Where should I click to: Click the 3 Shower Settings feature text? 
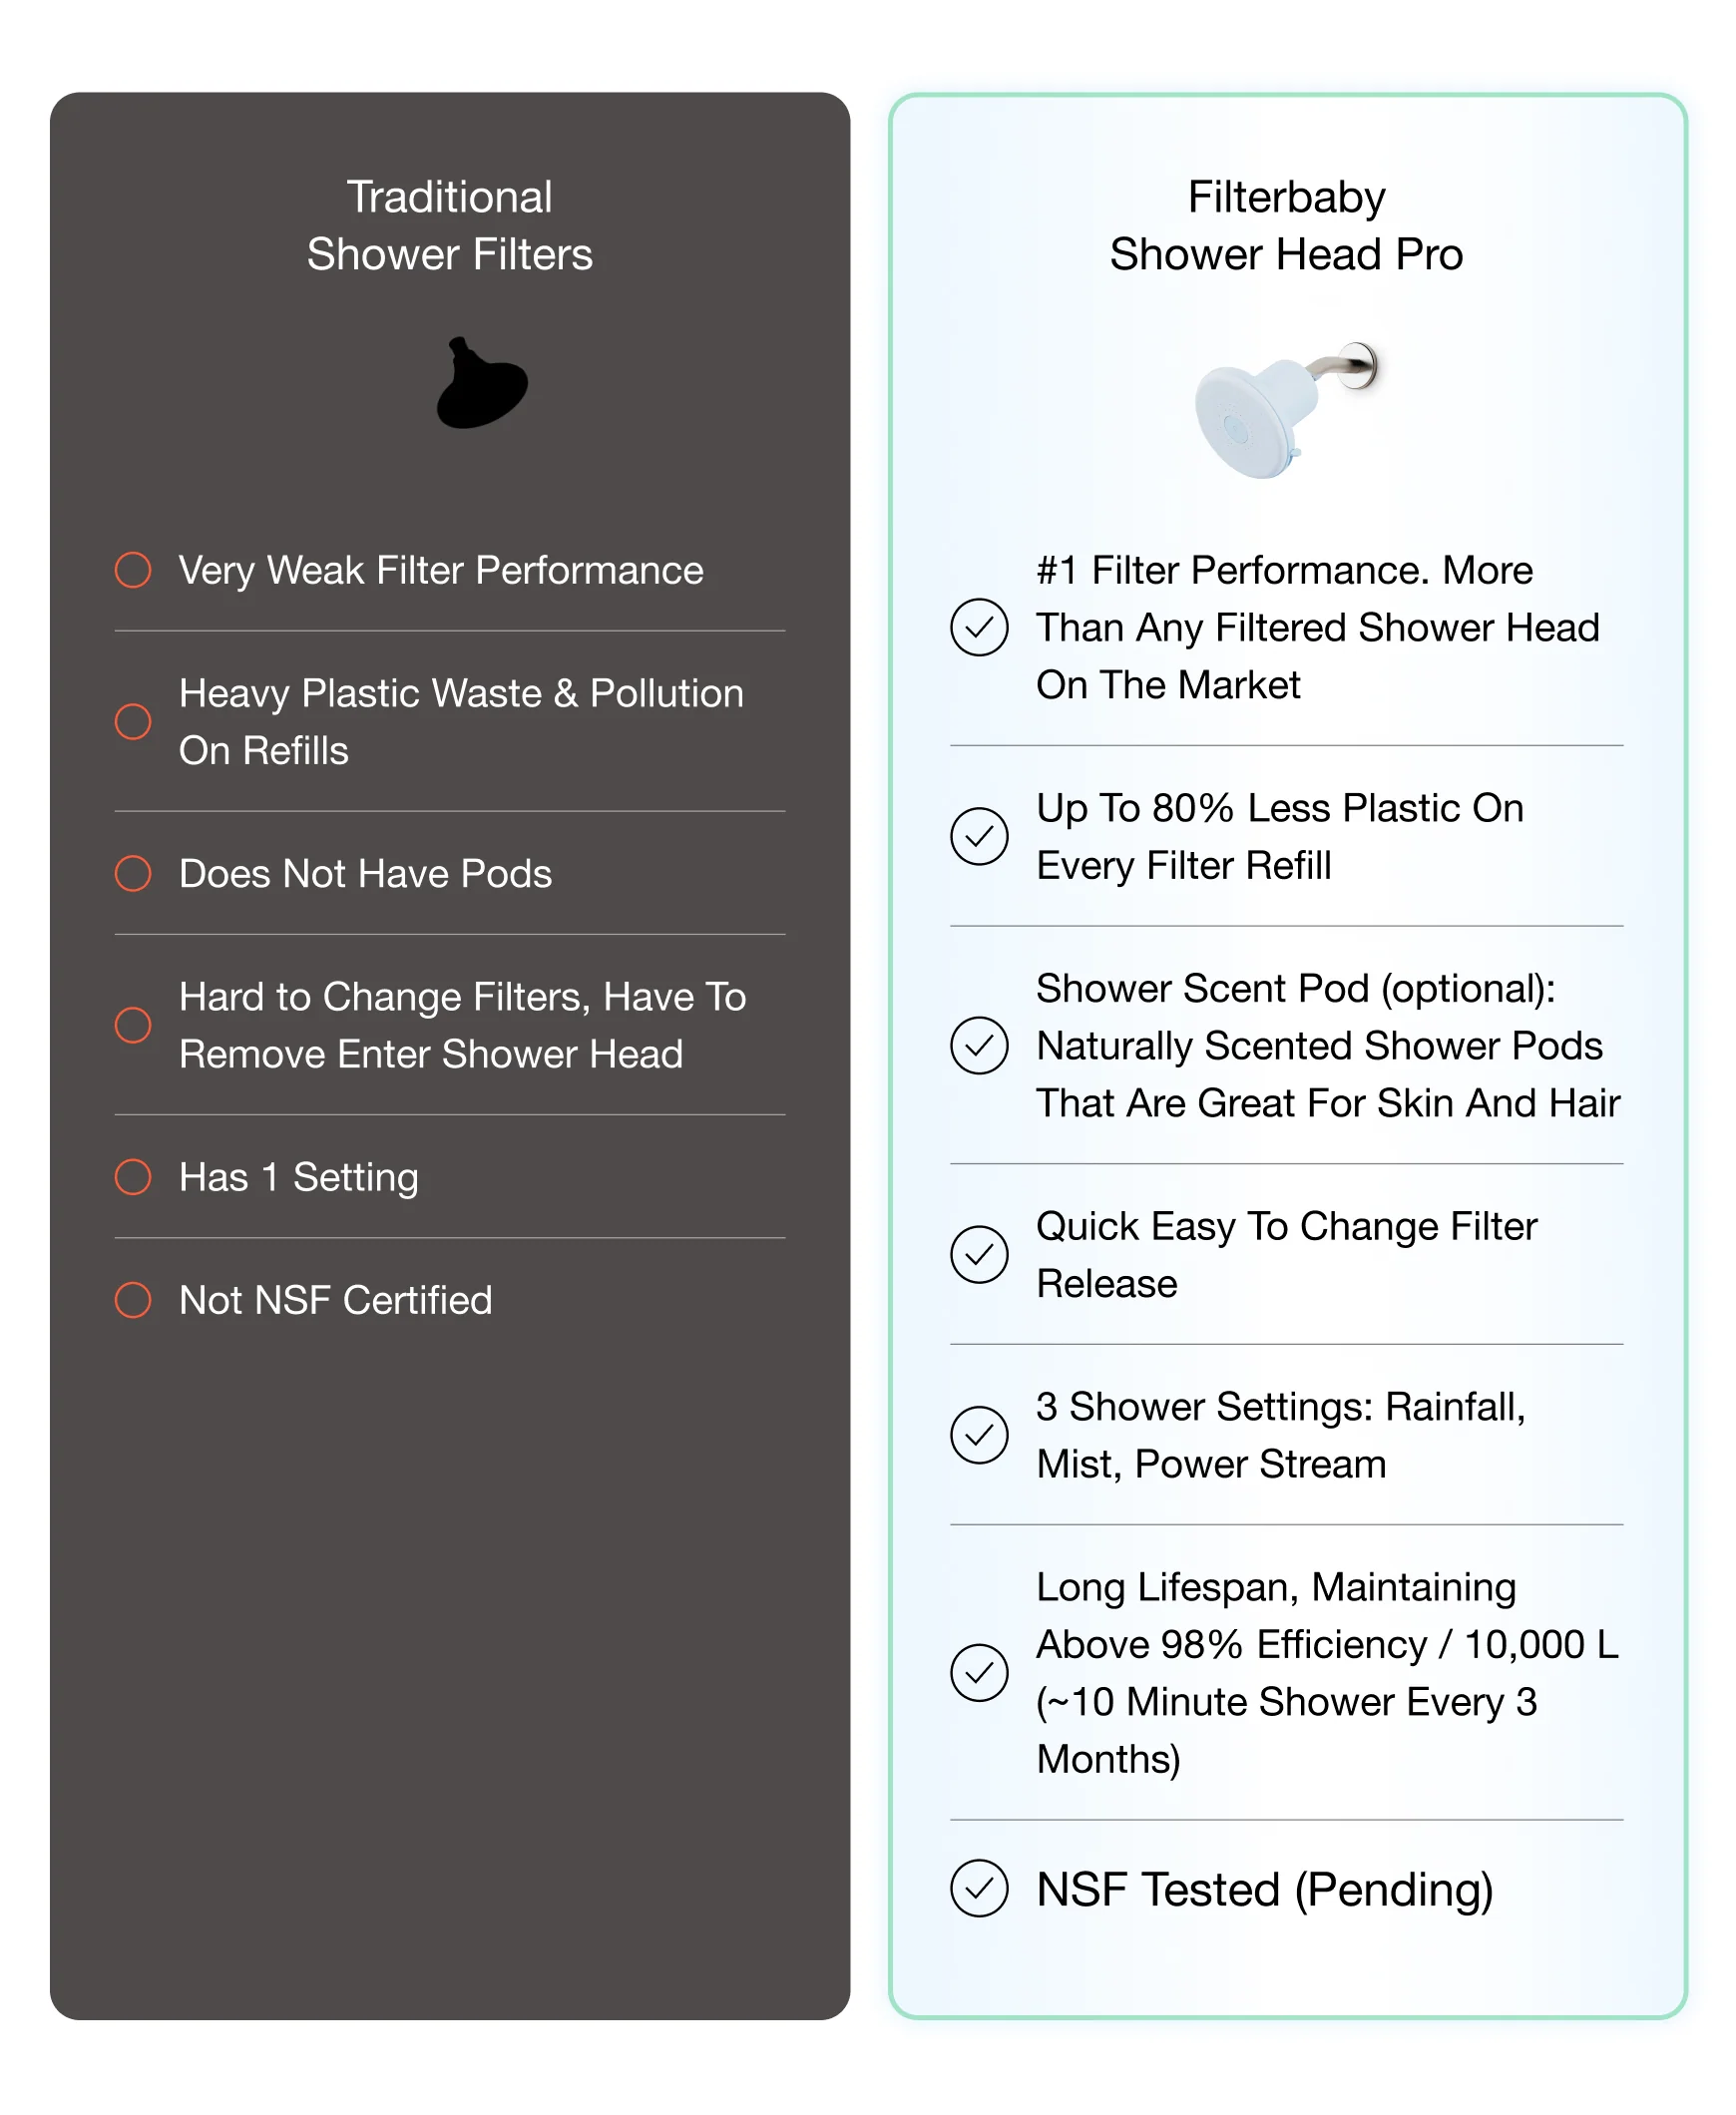(x=1280, y=1435)
